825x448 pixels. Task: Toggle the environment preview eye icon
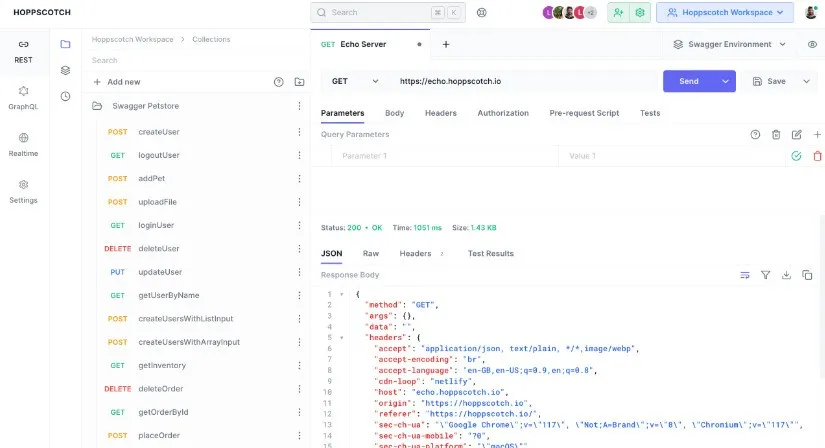coord(812,44)
